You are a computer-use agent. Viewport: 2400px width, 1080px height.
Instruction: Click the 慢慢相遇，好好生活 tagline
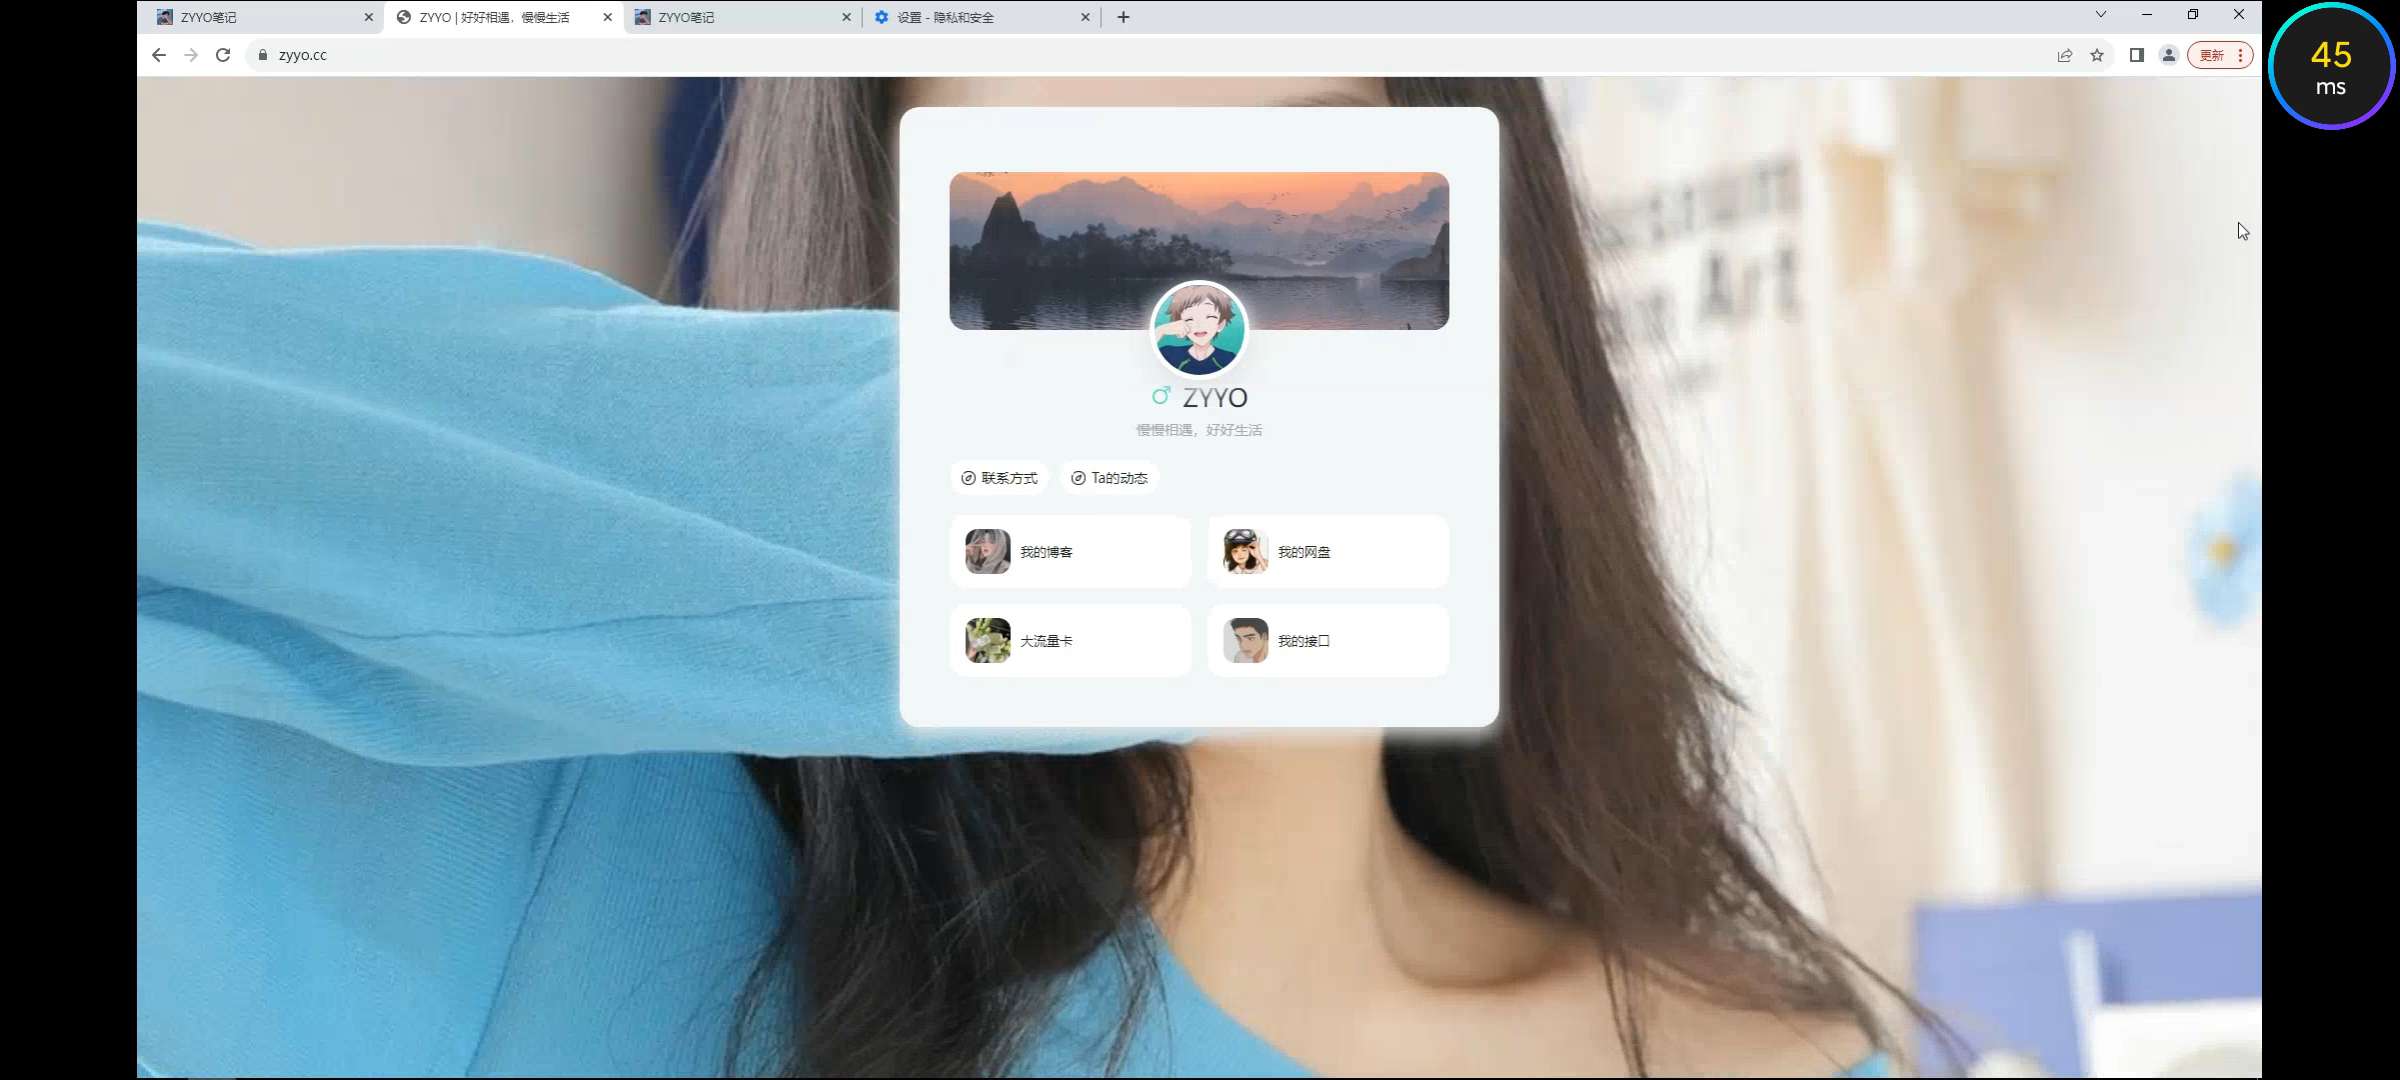click(x=1199, y=430)
